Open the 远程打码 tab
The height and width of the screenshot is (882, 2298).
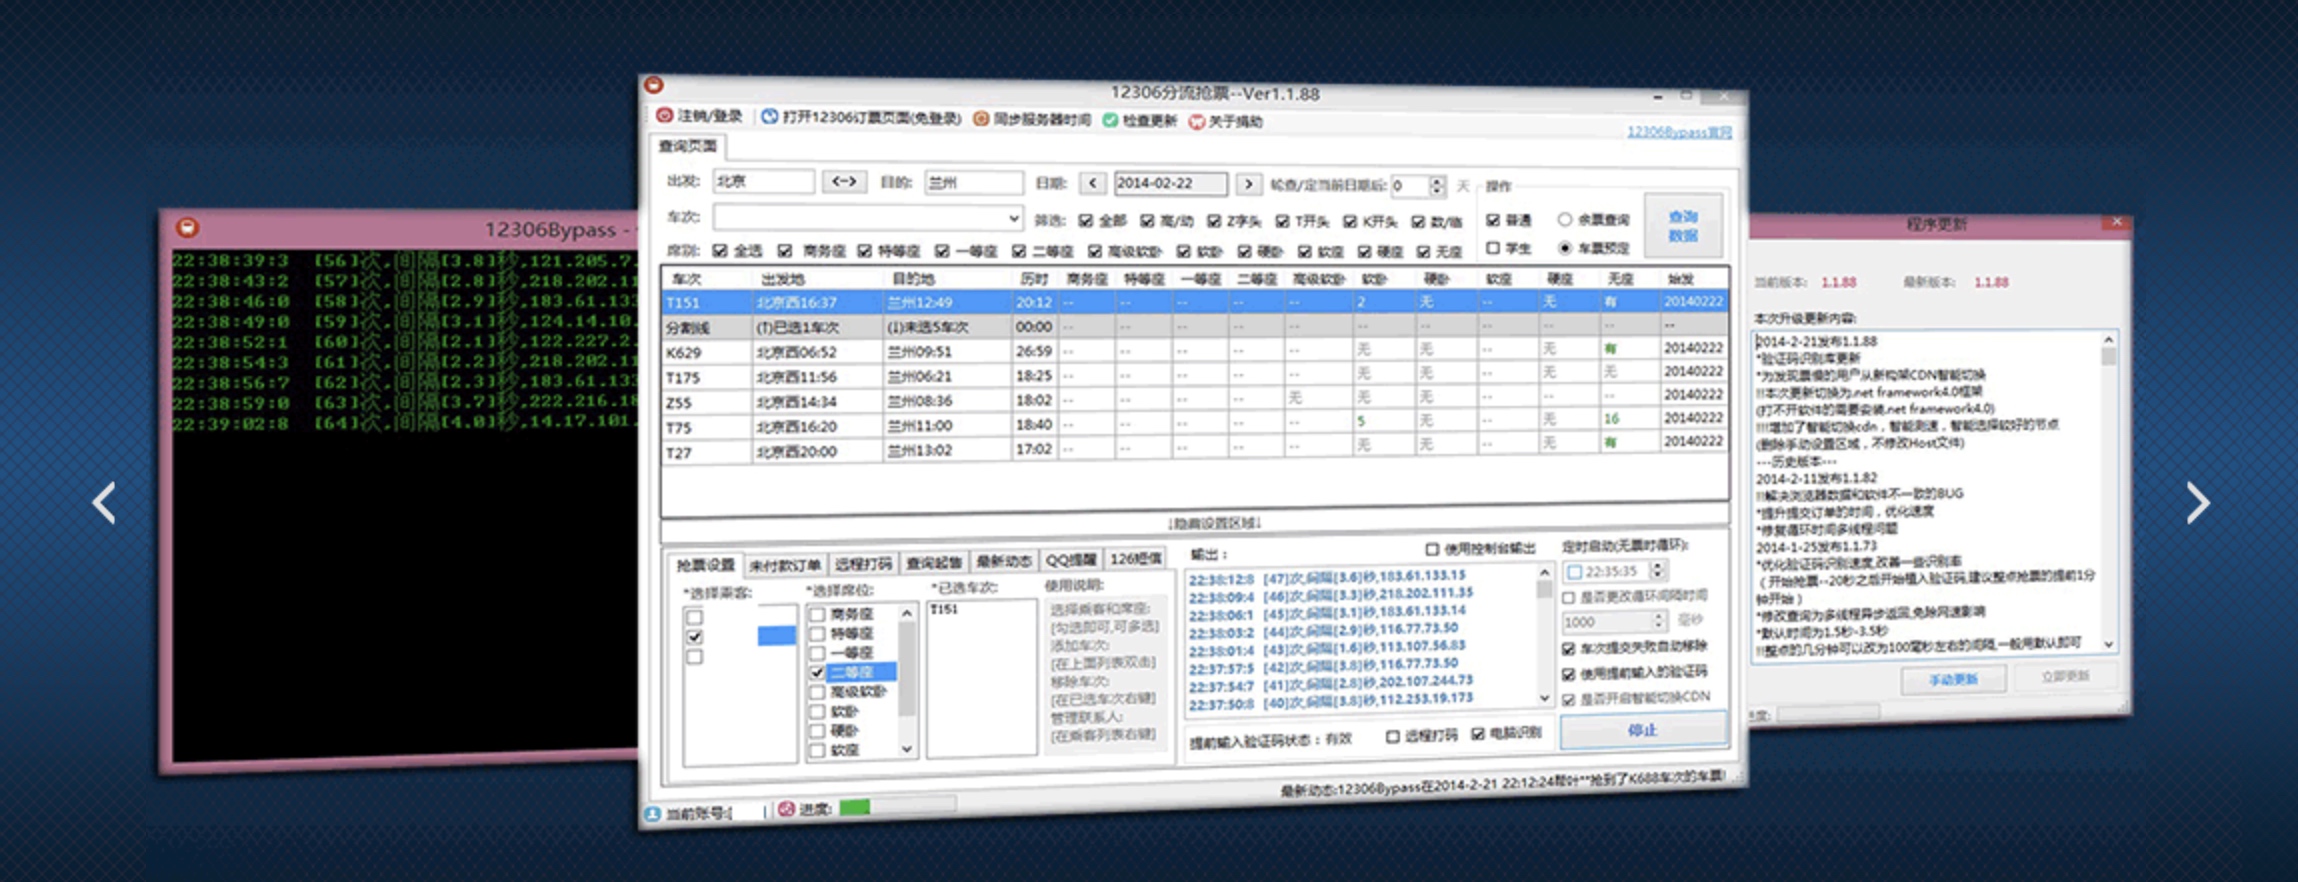(863, 564)
